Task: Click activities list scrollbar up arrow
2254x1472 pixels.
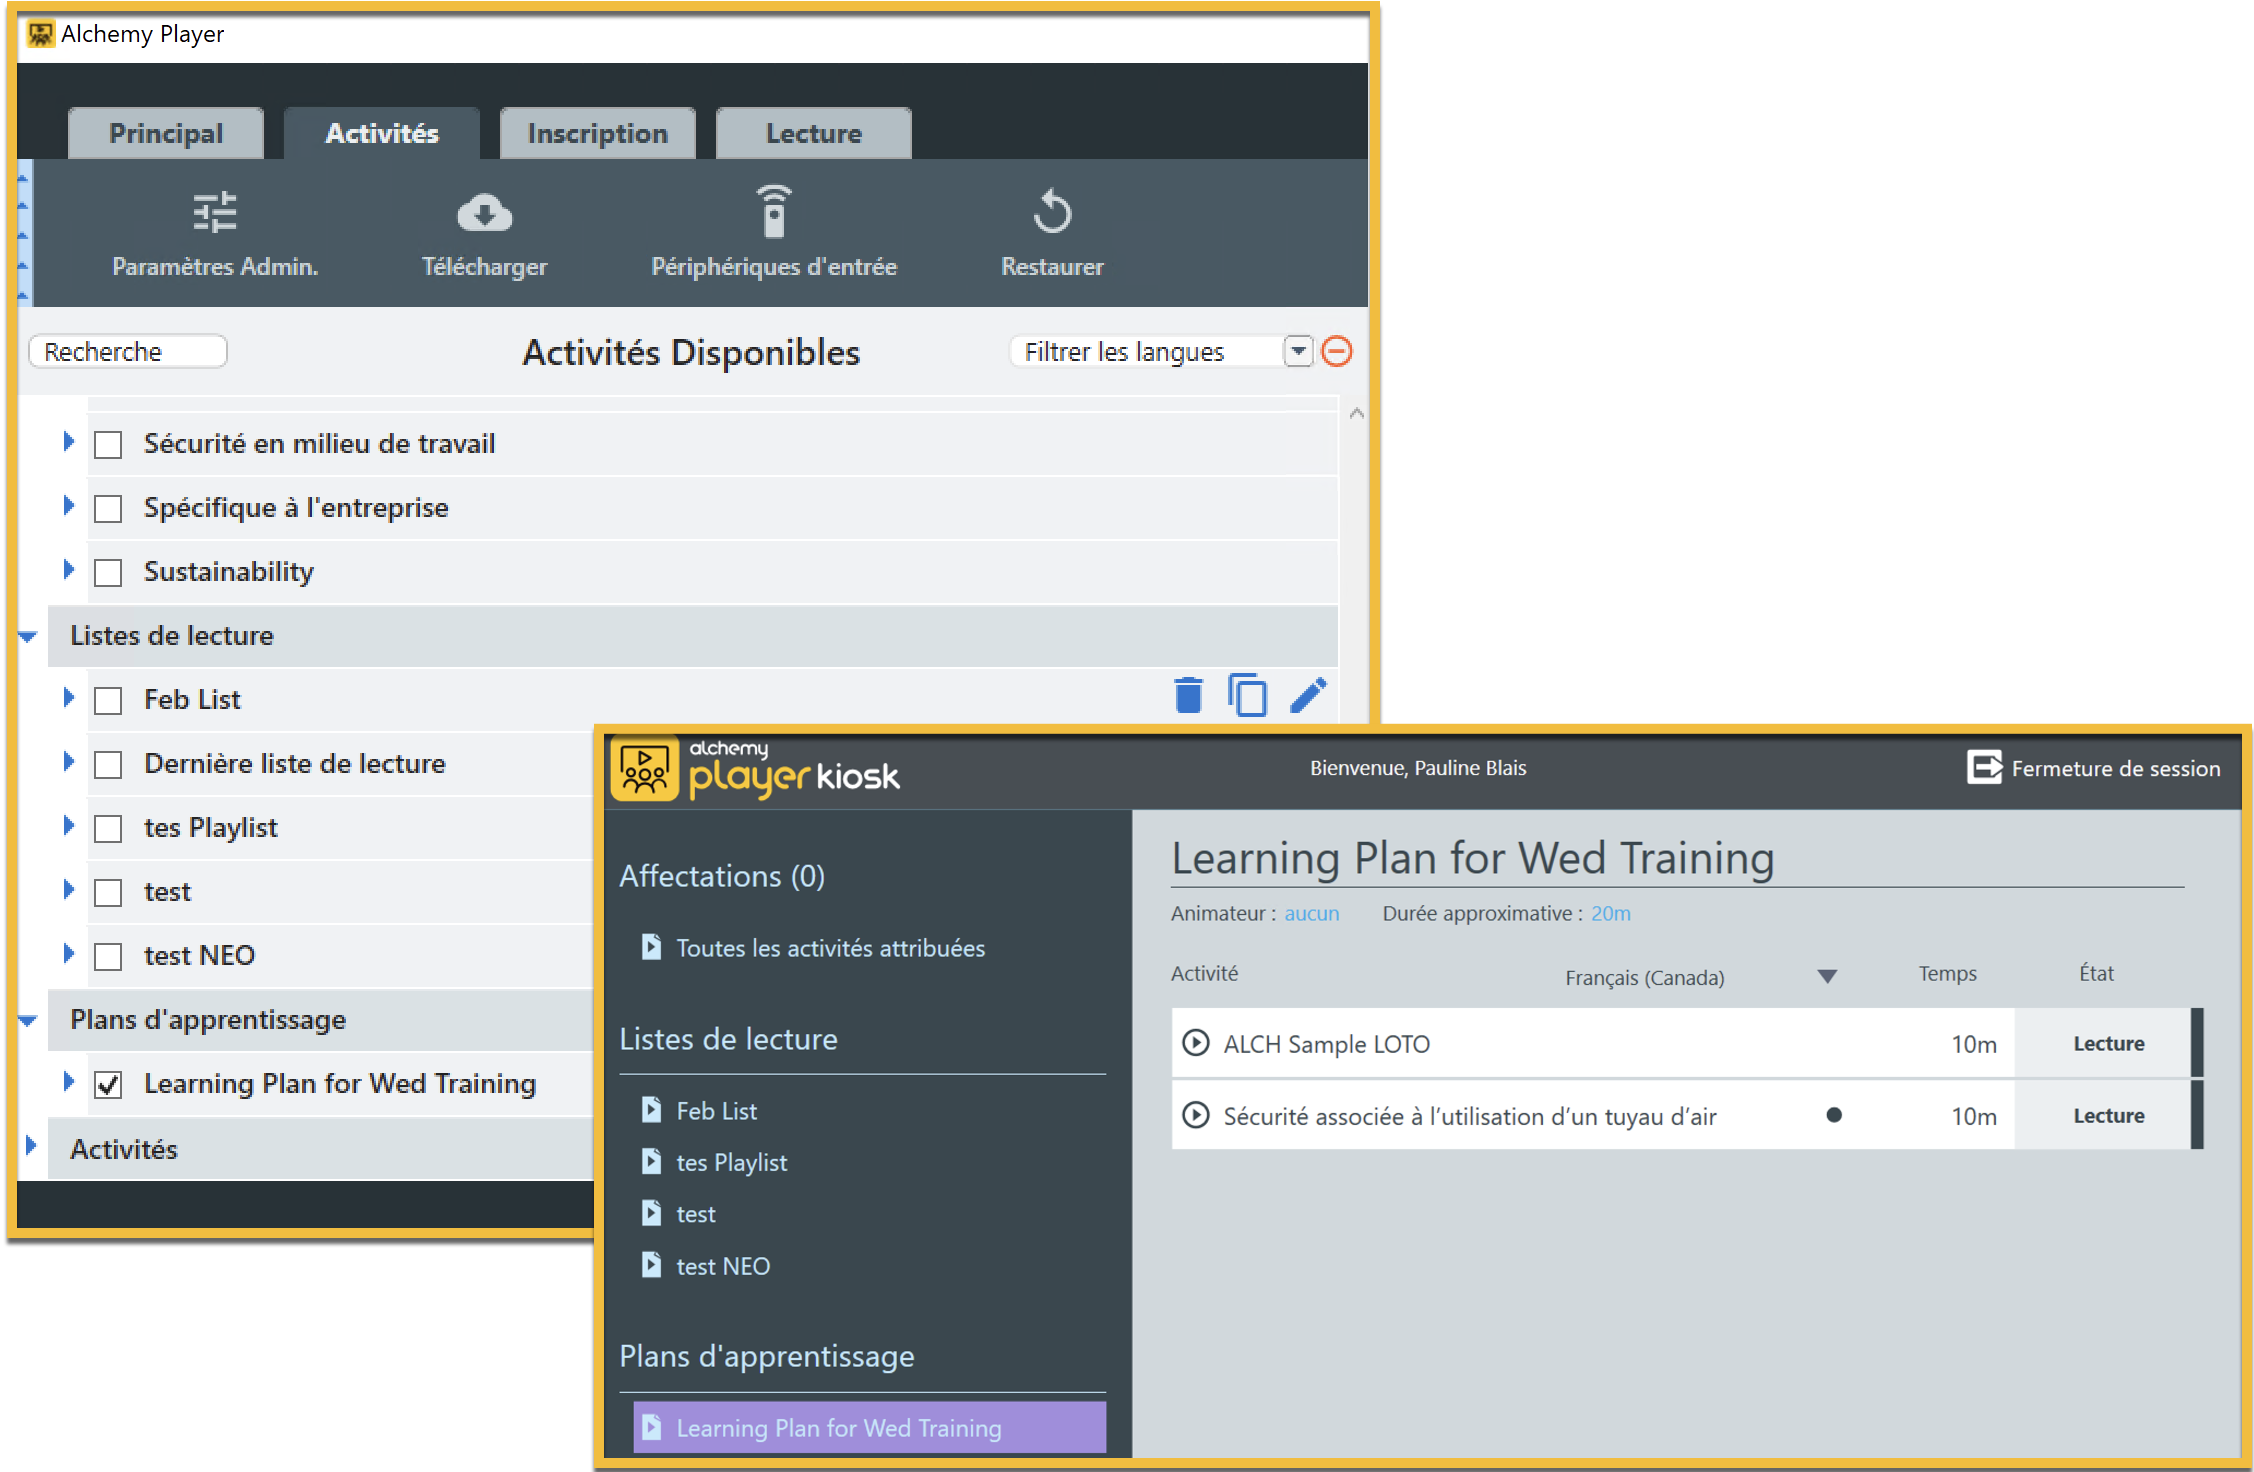Action: [1356, 413]
